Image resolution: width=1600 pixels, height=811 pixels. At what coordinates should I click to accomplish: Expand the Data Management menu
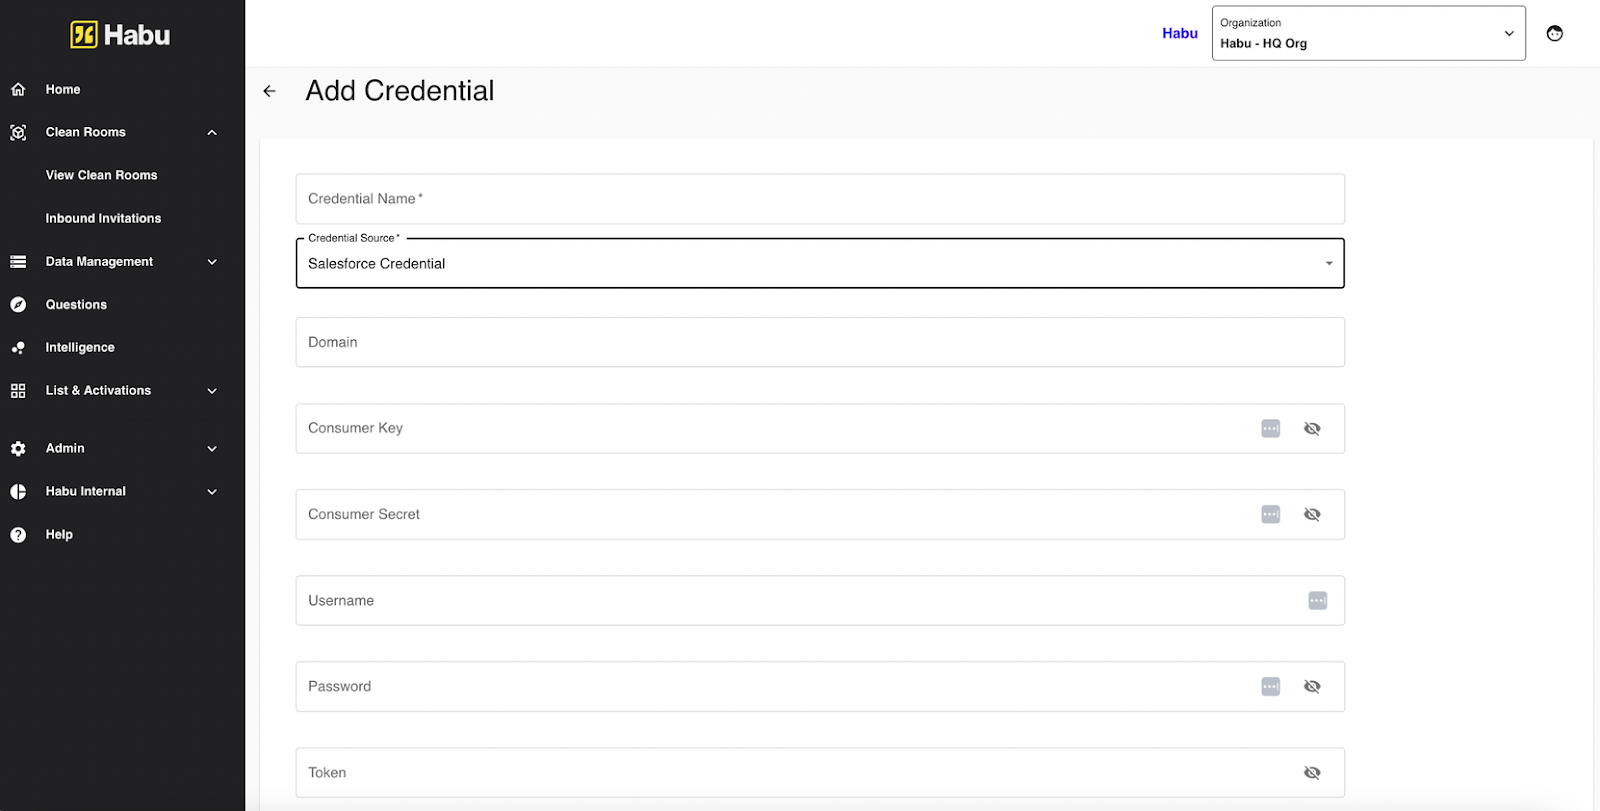point(212,262)
